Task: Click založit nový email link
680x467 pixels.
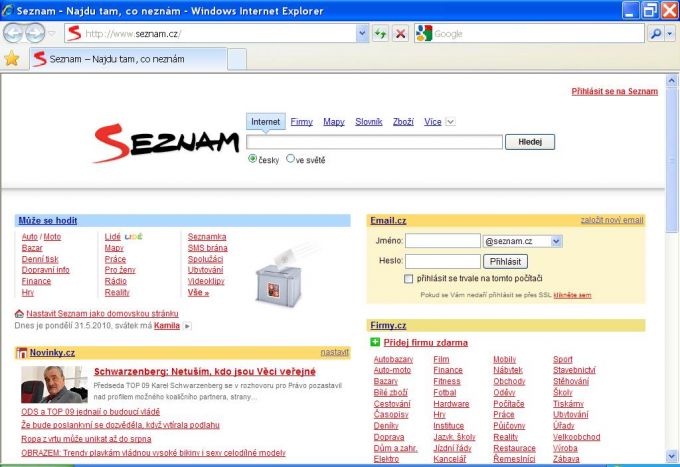Action: click(x=612, y=220)
